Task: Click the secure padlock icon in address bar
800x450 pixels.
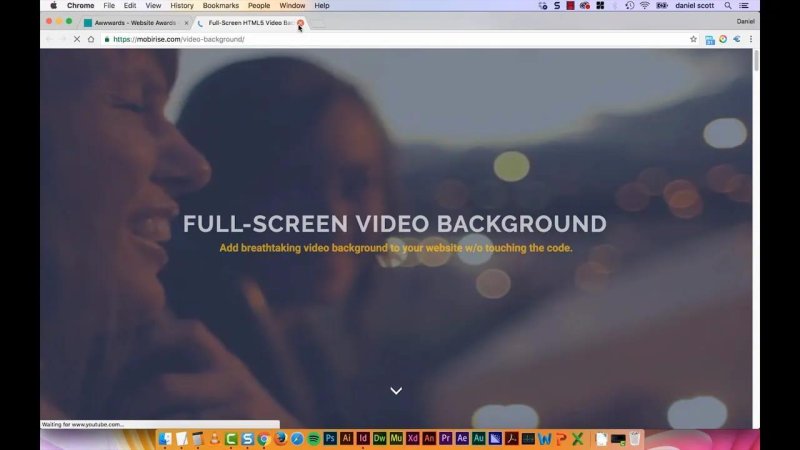Action: 107,39
